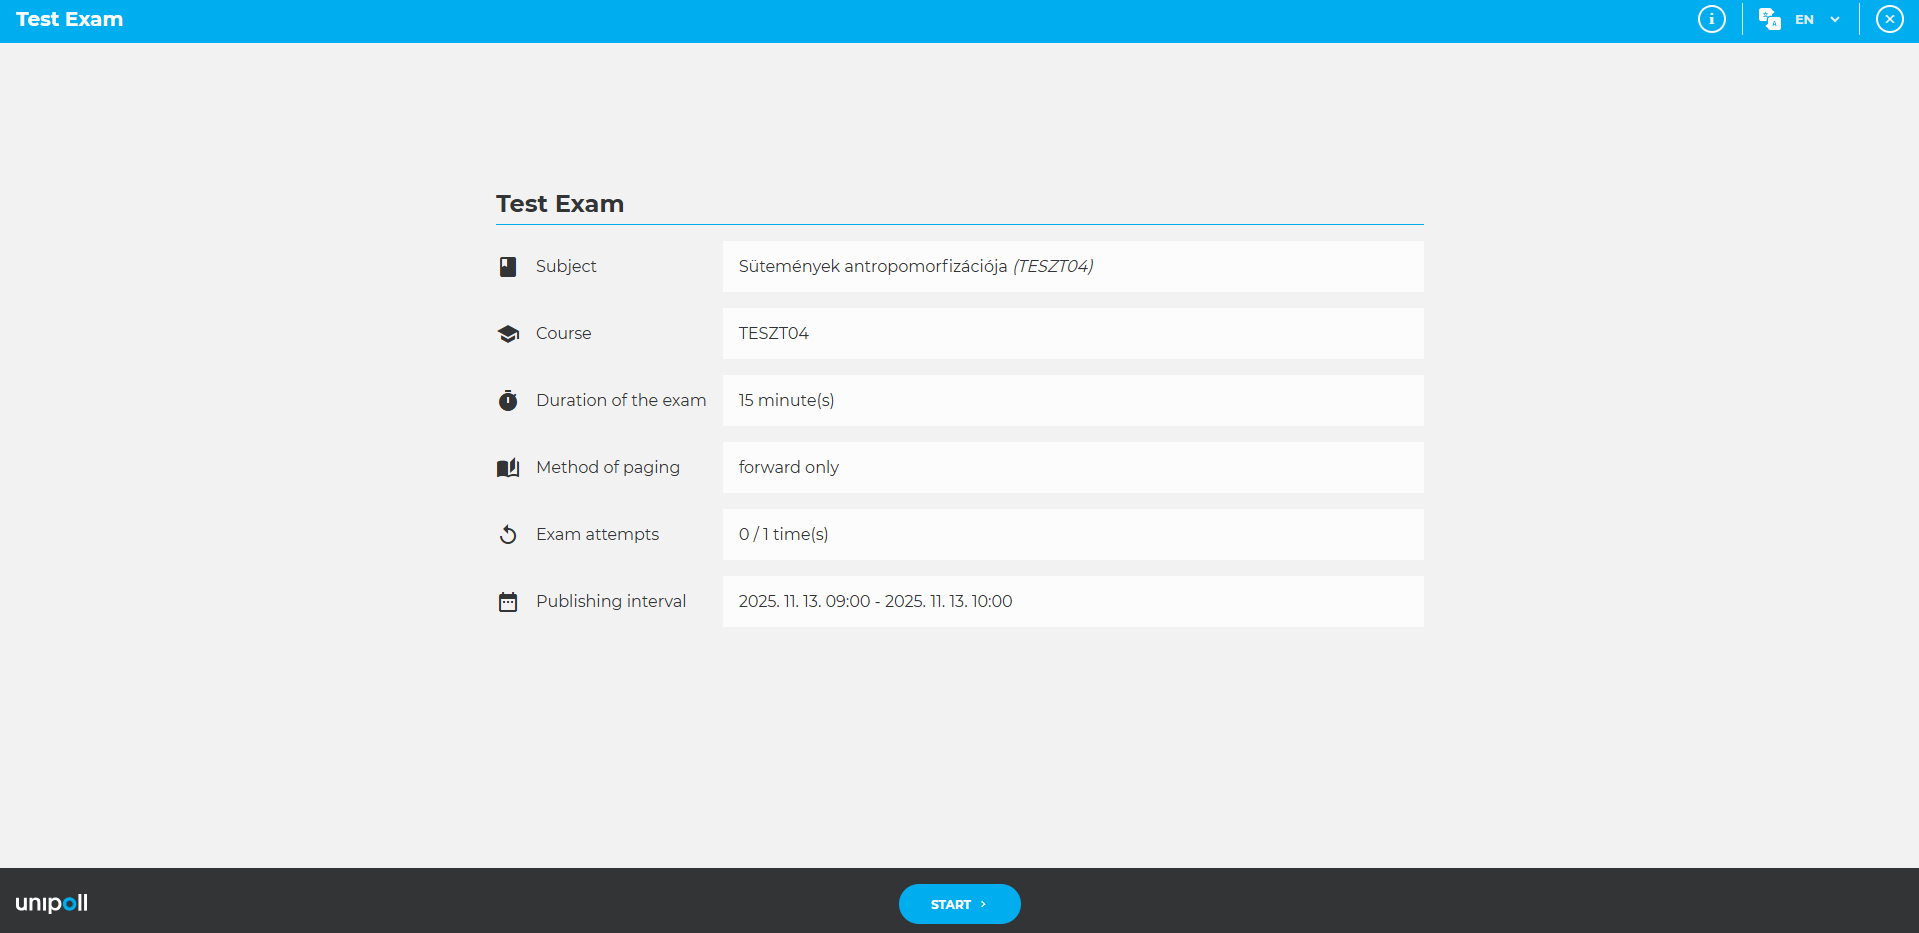Click the forward only paging value
Screen dimensions: 1919x933
point(788,467)
